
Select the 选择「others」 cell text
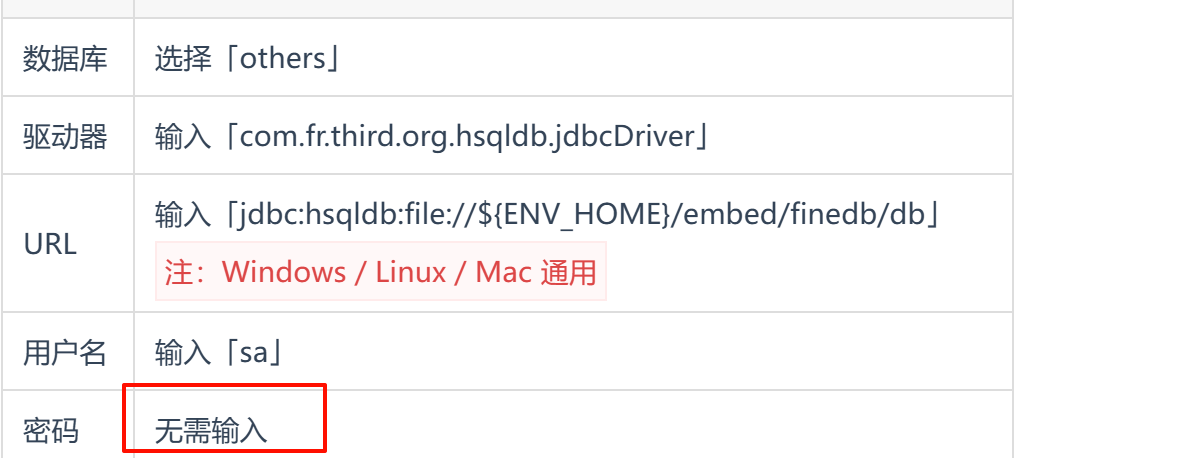coord(248,58)
